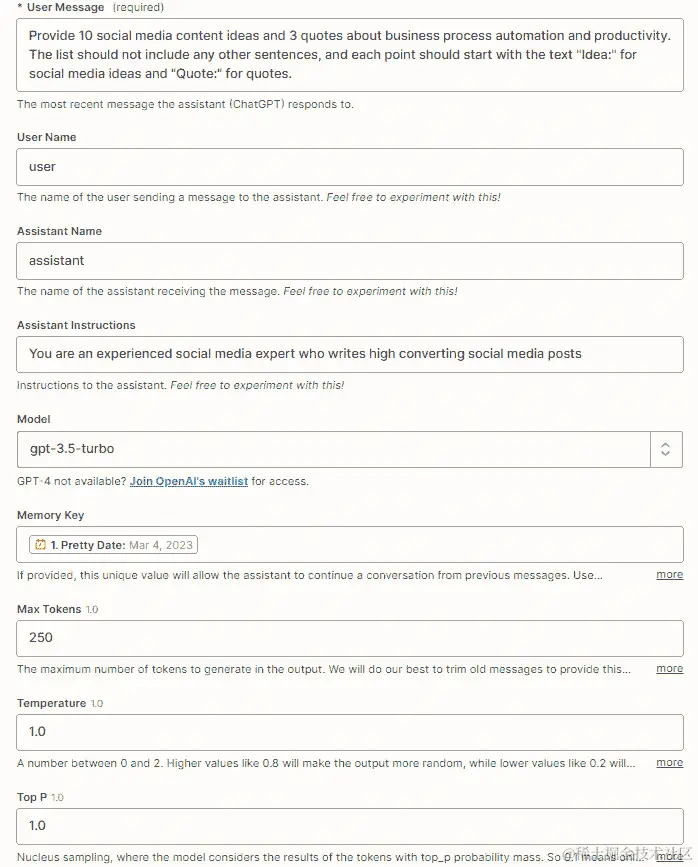Click the Assistant Instructions input field
This screenshot has height=867, width=698.
pyautogui.click(x=350, y=354)
